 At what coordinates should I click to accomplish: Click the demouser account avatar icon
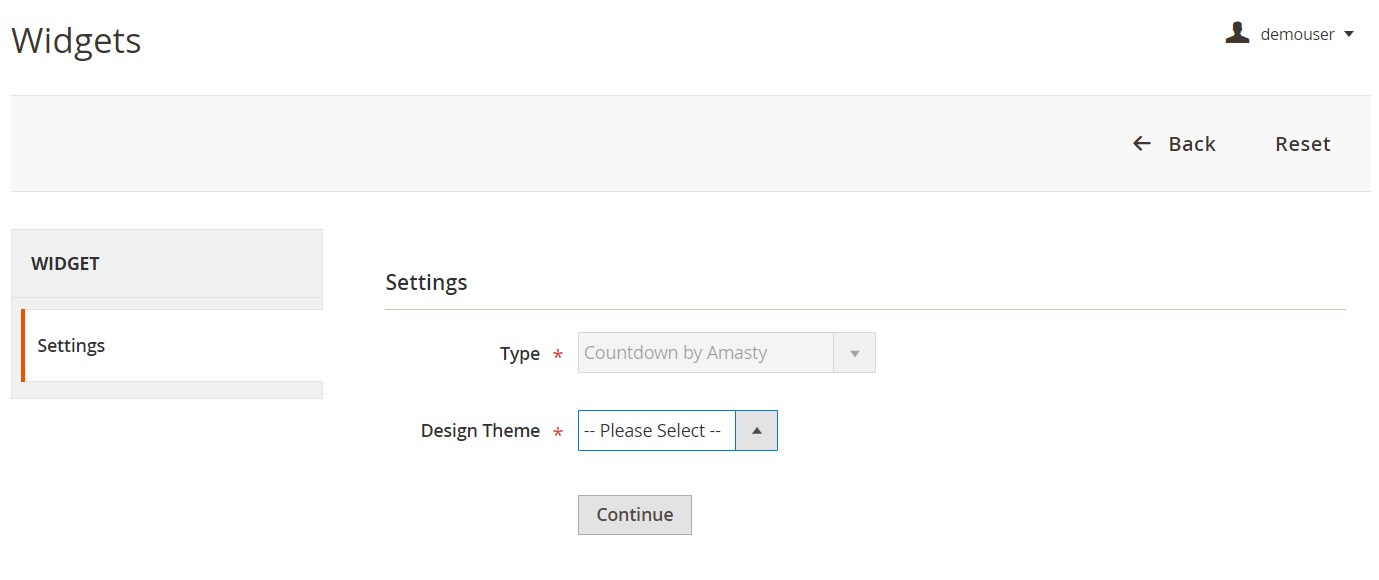1237,34
